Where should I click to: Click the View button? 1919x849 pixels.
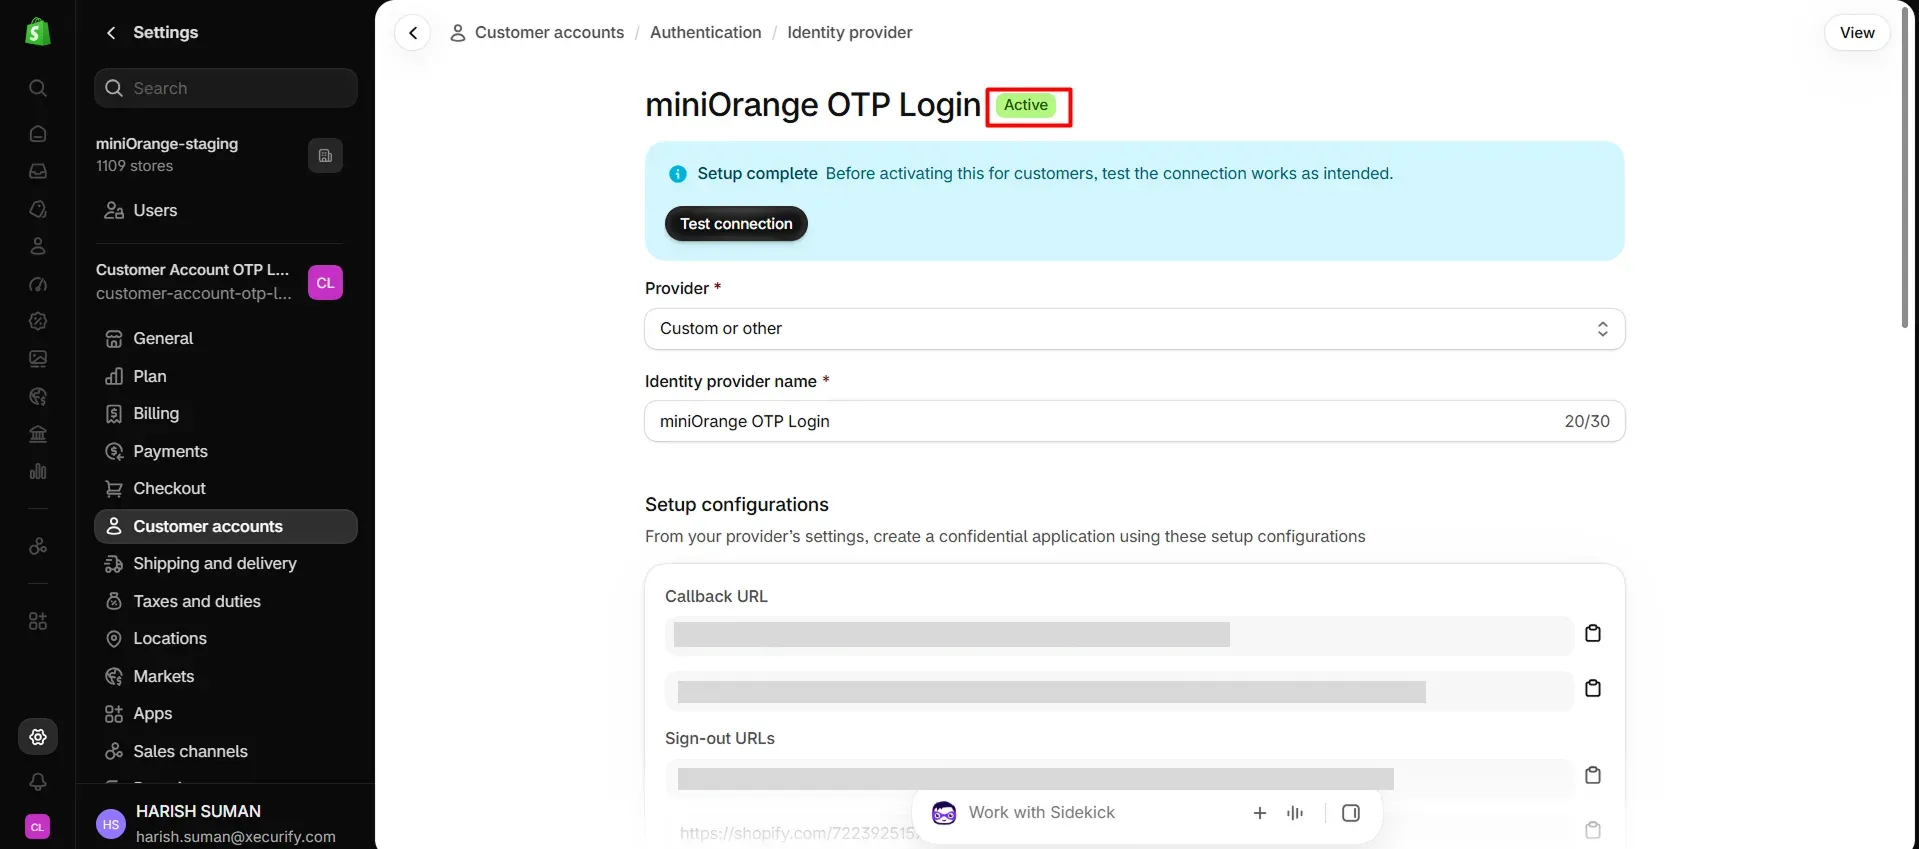(1857, 33)
